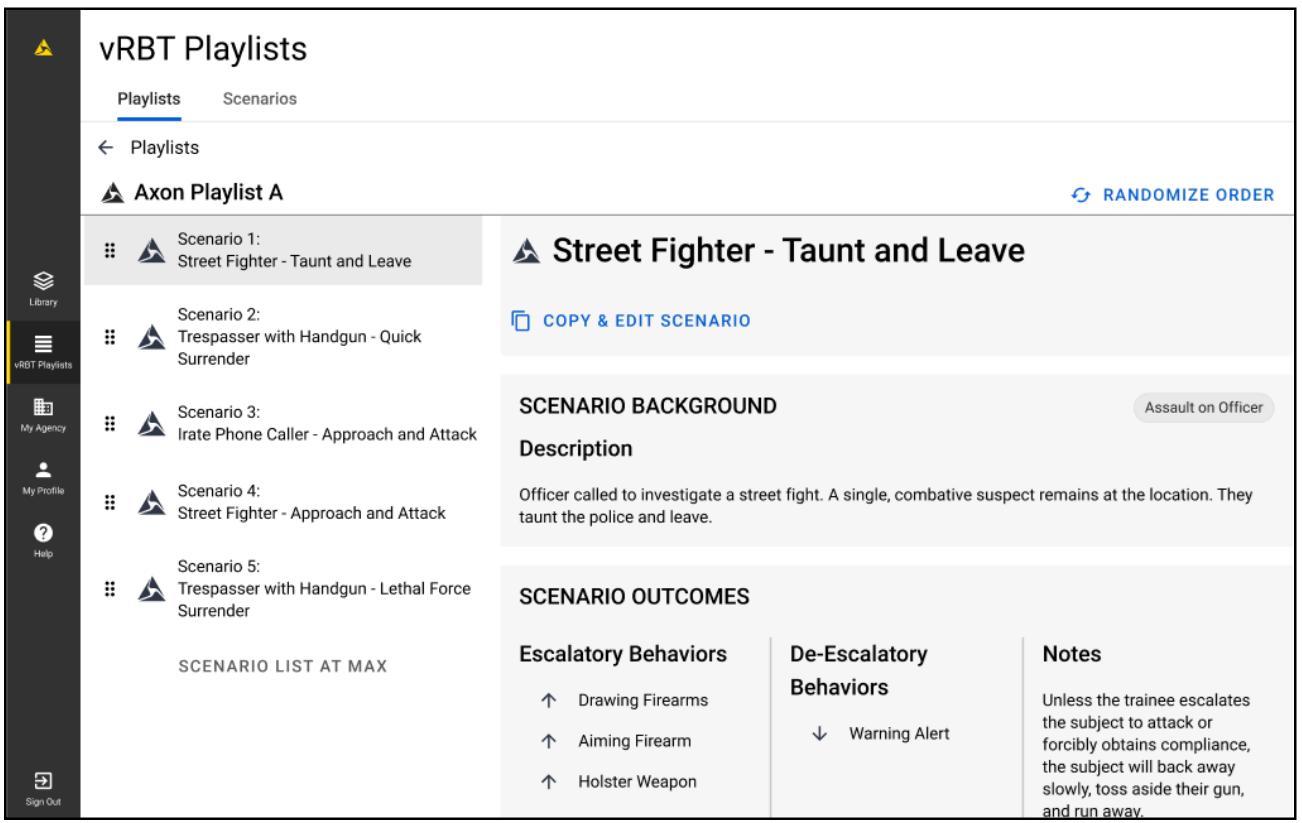Click the vRBT Playlists sidebar icon

coord(43,351)
